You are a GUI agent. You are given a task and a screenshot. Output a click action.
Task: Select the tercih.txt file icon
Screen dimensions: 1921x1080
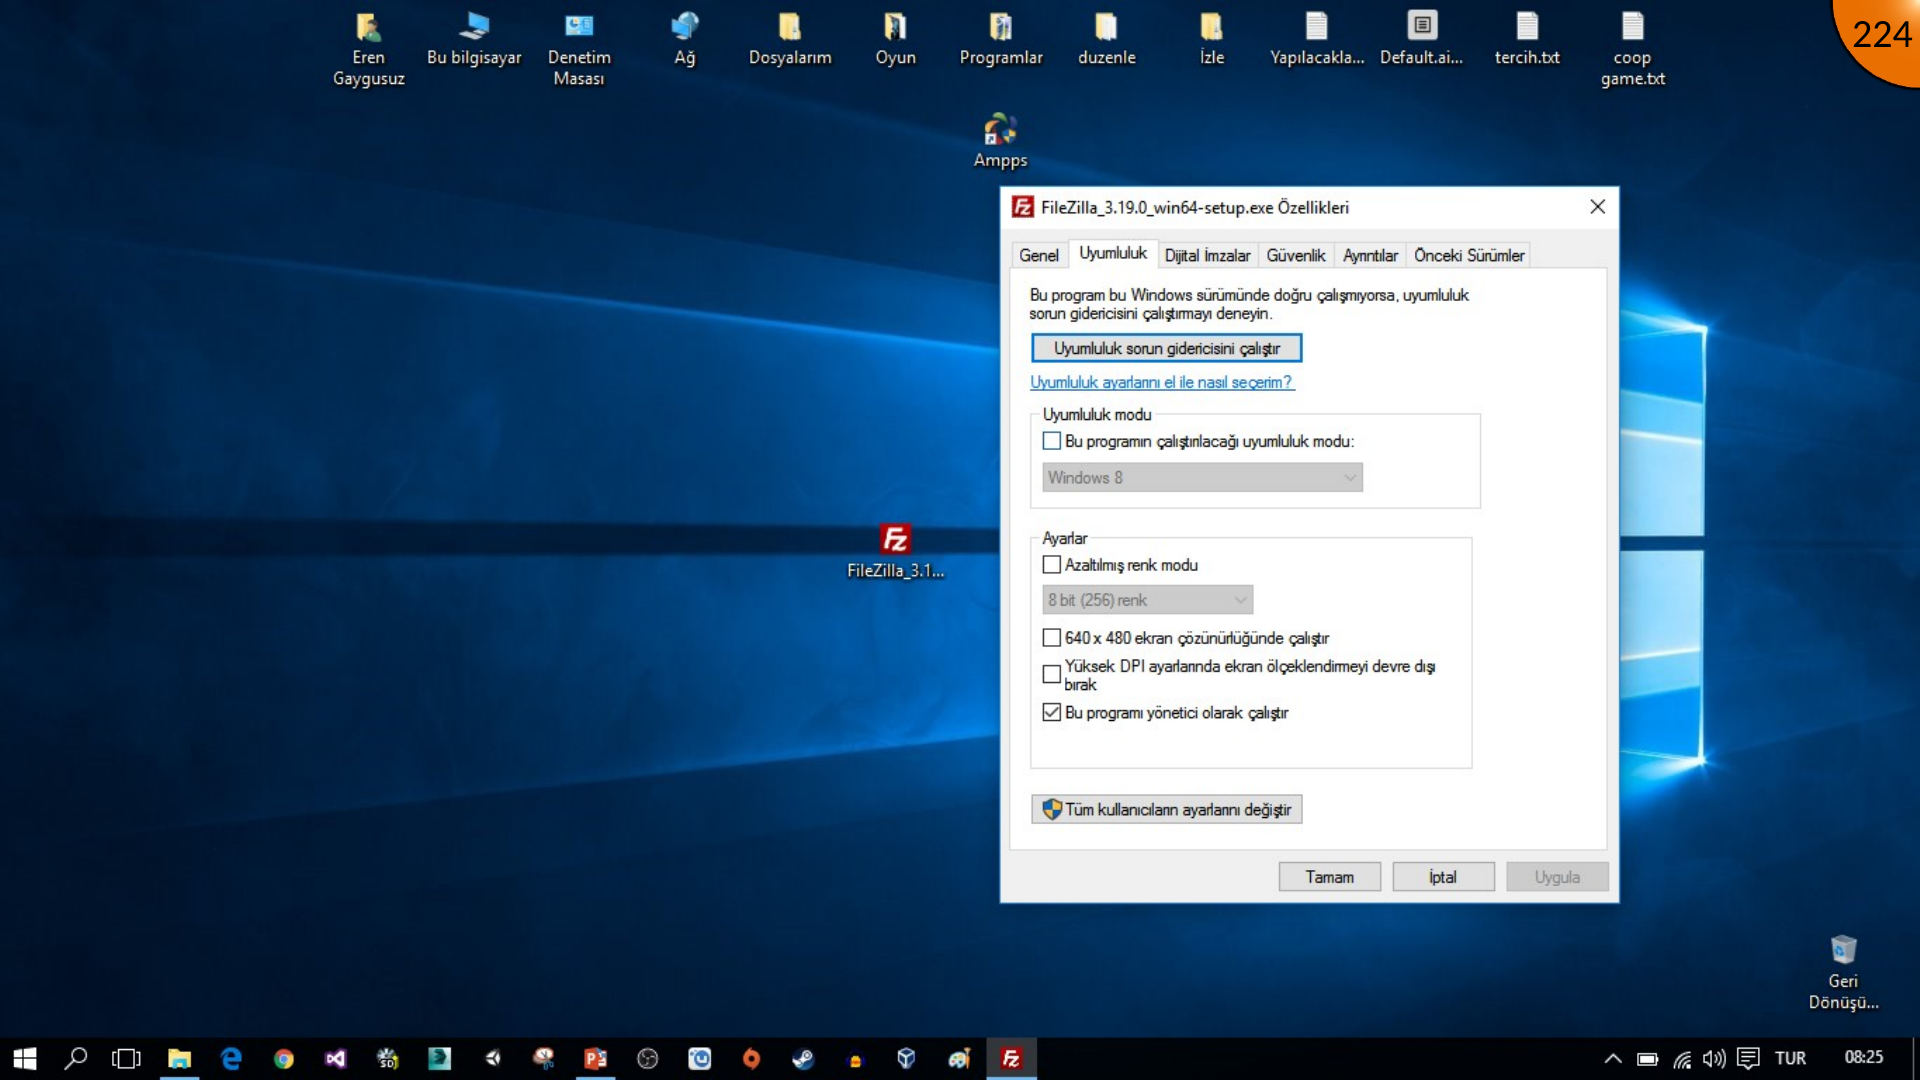pos(1527,40)
